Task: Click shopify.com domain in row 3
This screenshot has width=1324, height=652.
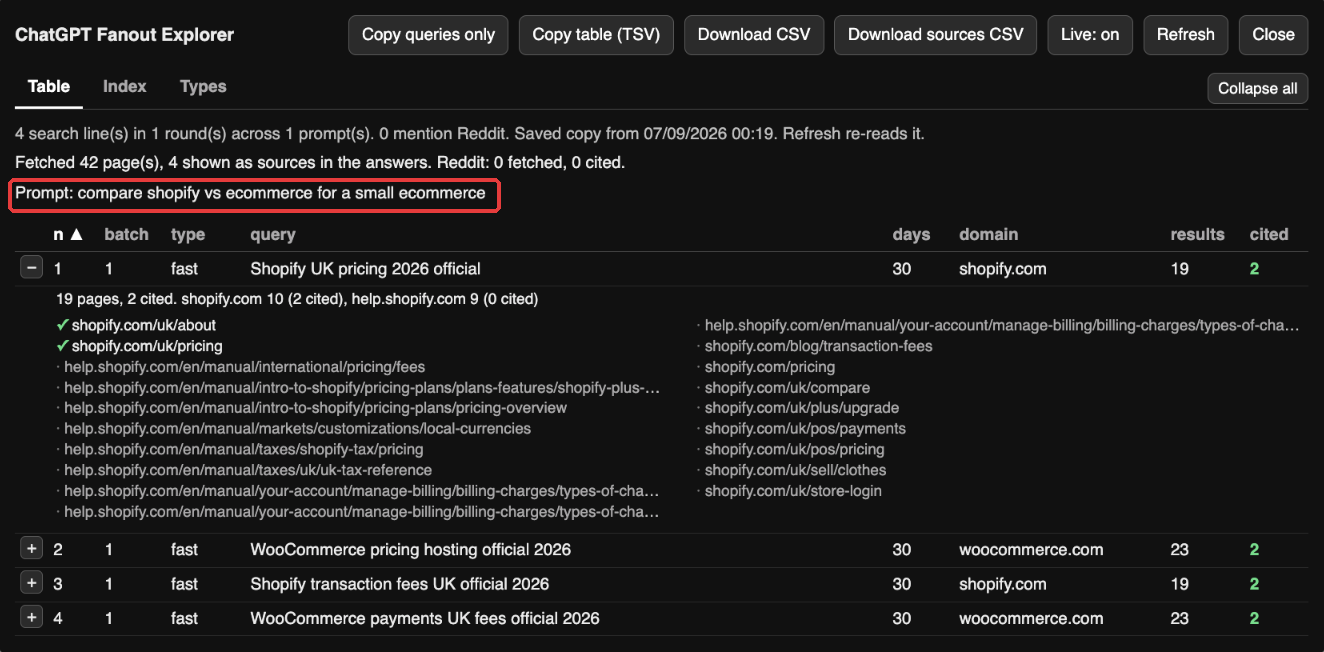Action: (x=1003, y=584)
